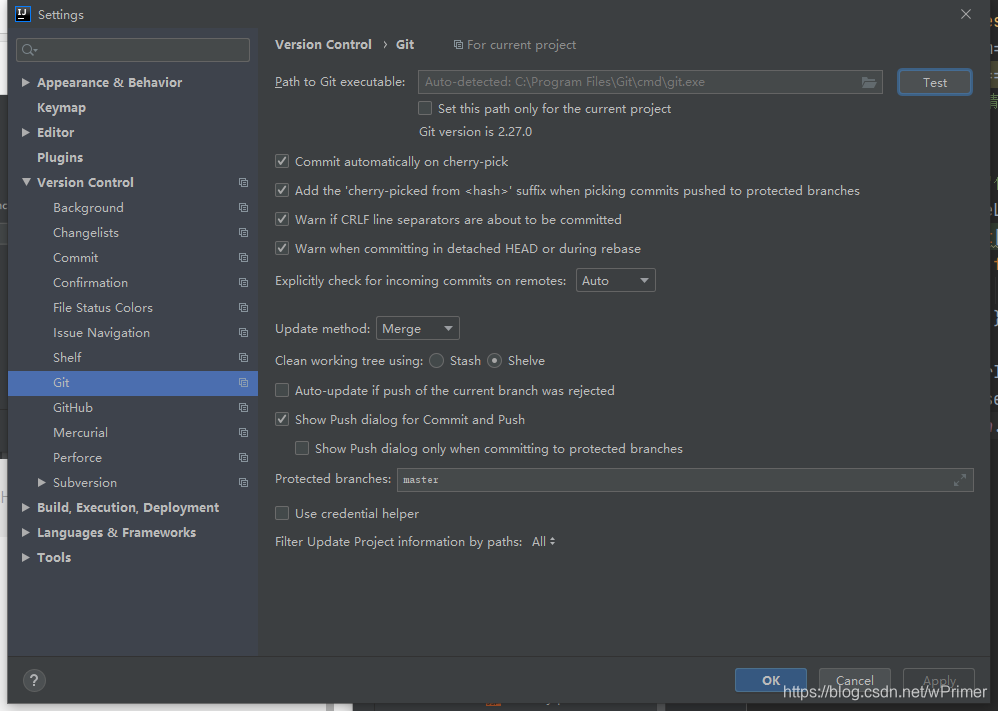Click the project-level icon on File Status Colors row
The width and height of the screenshot is (998, 711).
point(243,307)
